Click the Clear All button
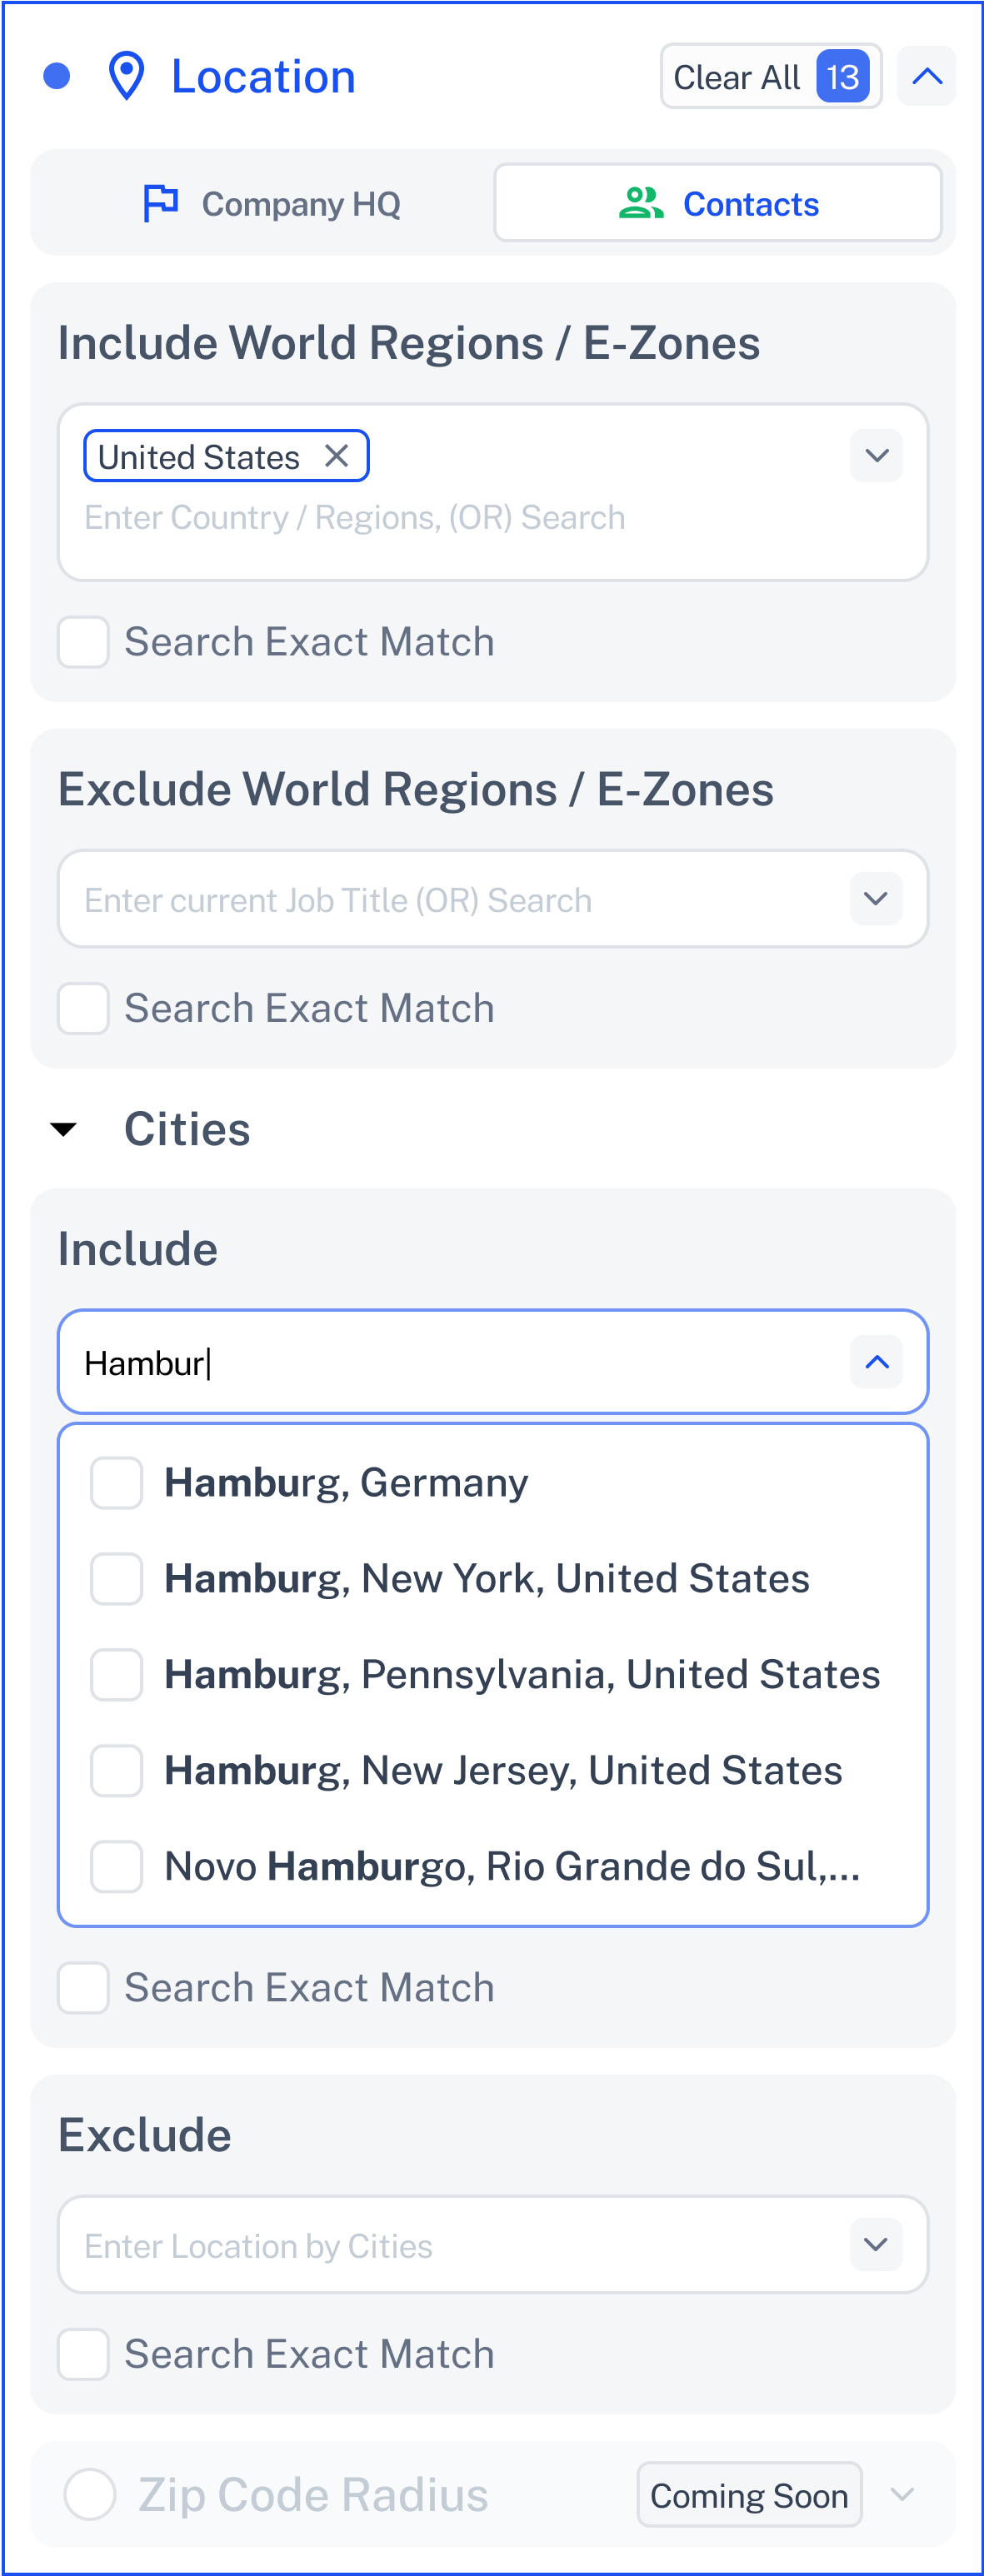 pyautogui.click(x=770, y=76)
